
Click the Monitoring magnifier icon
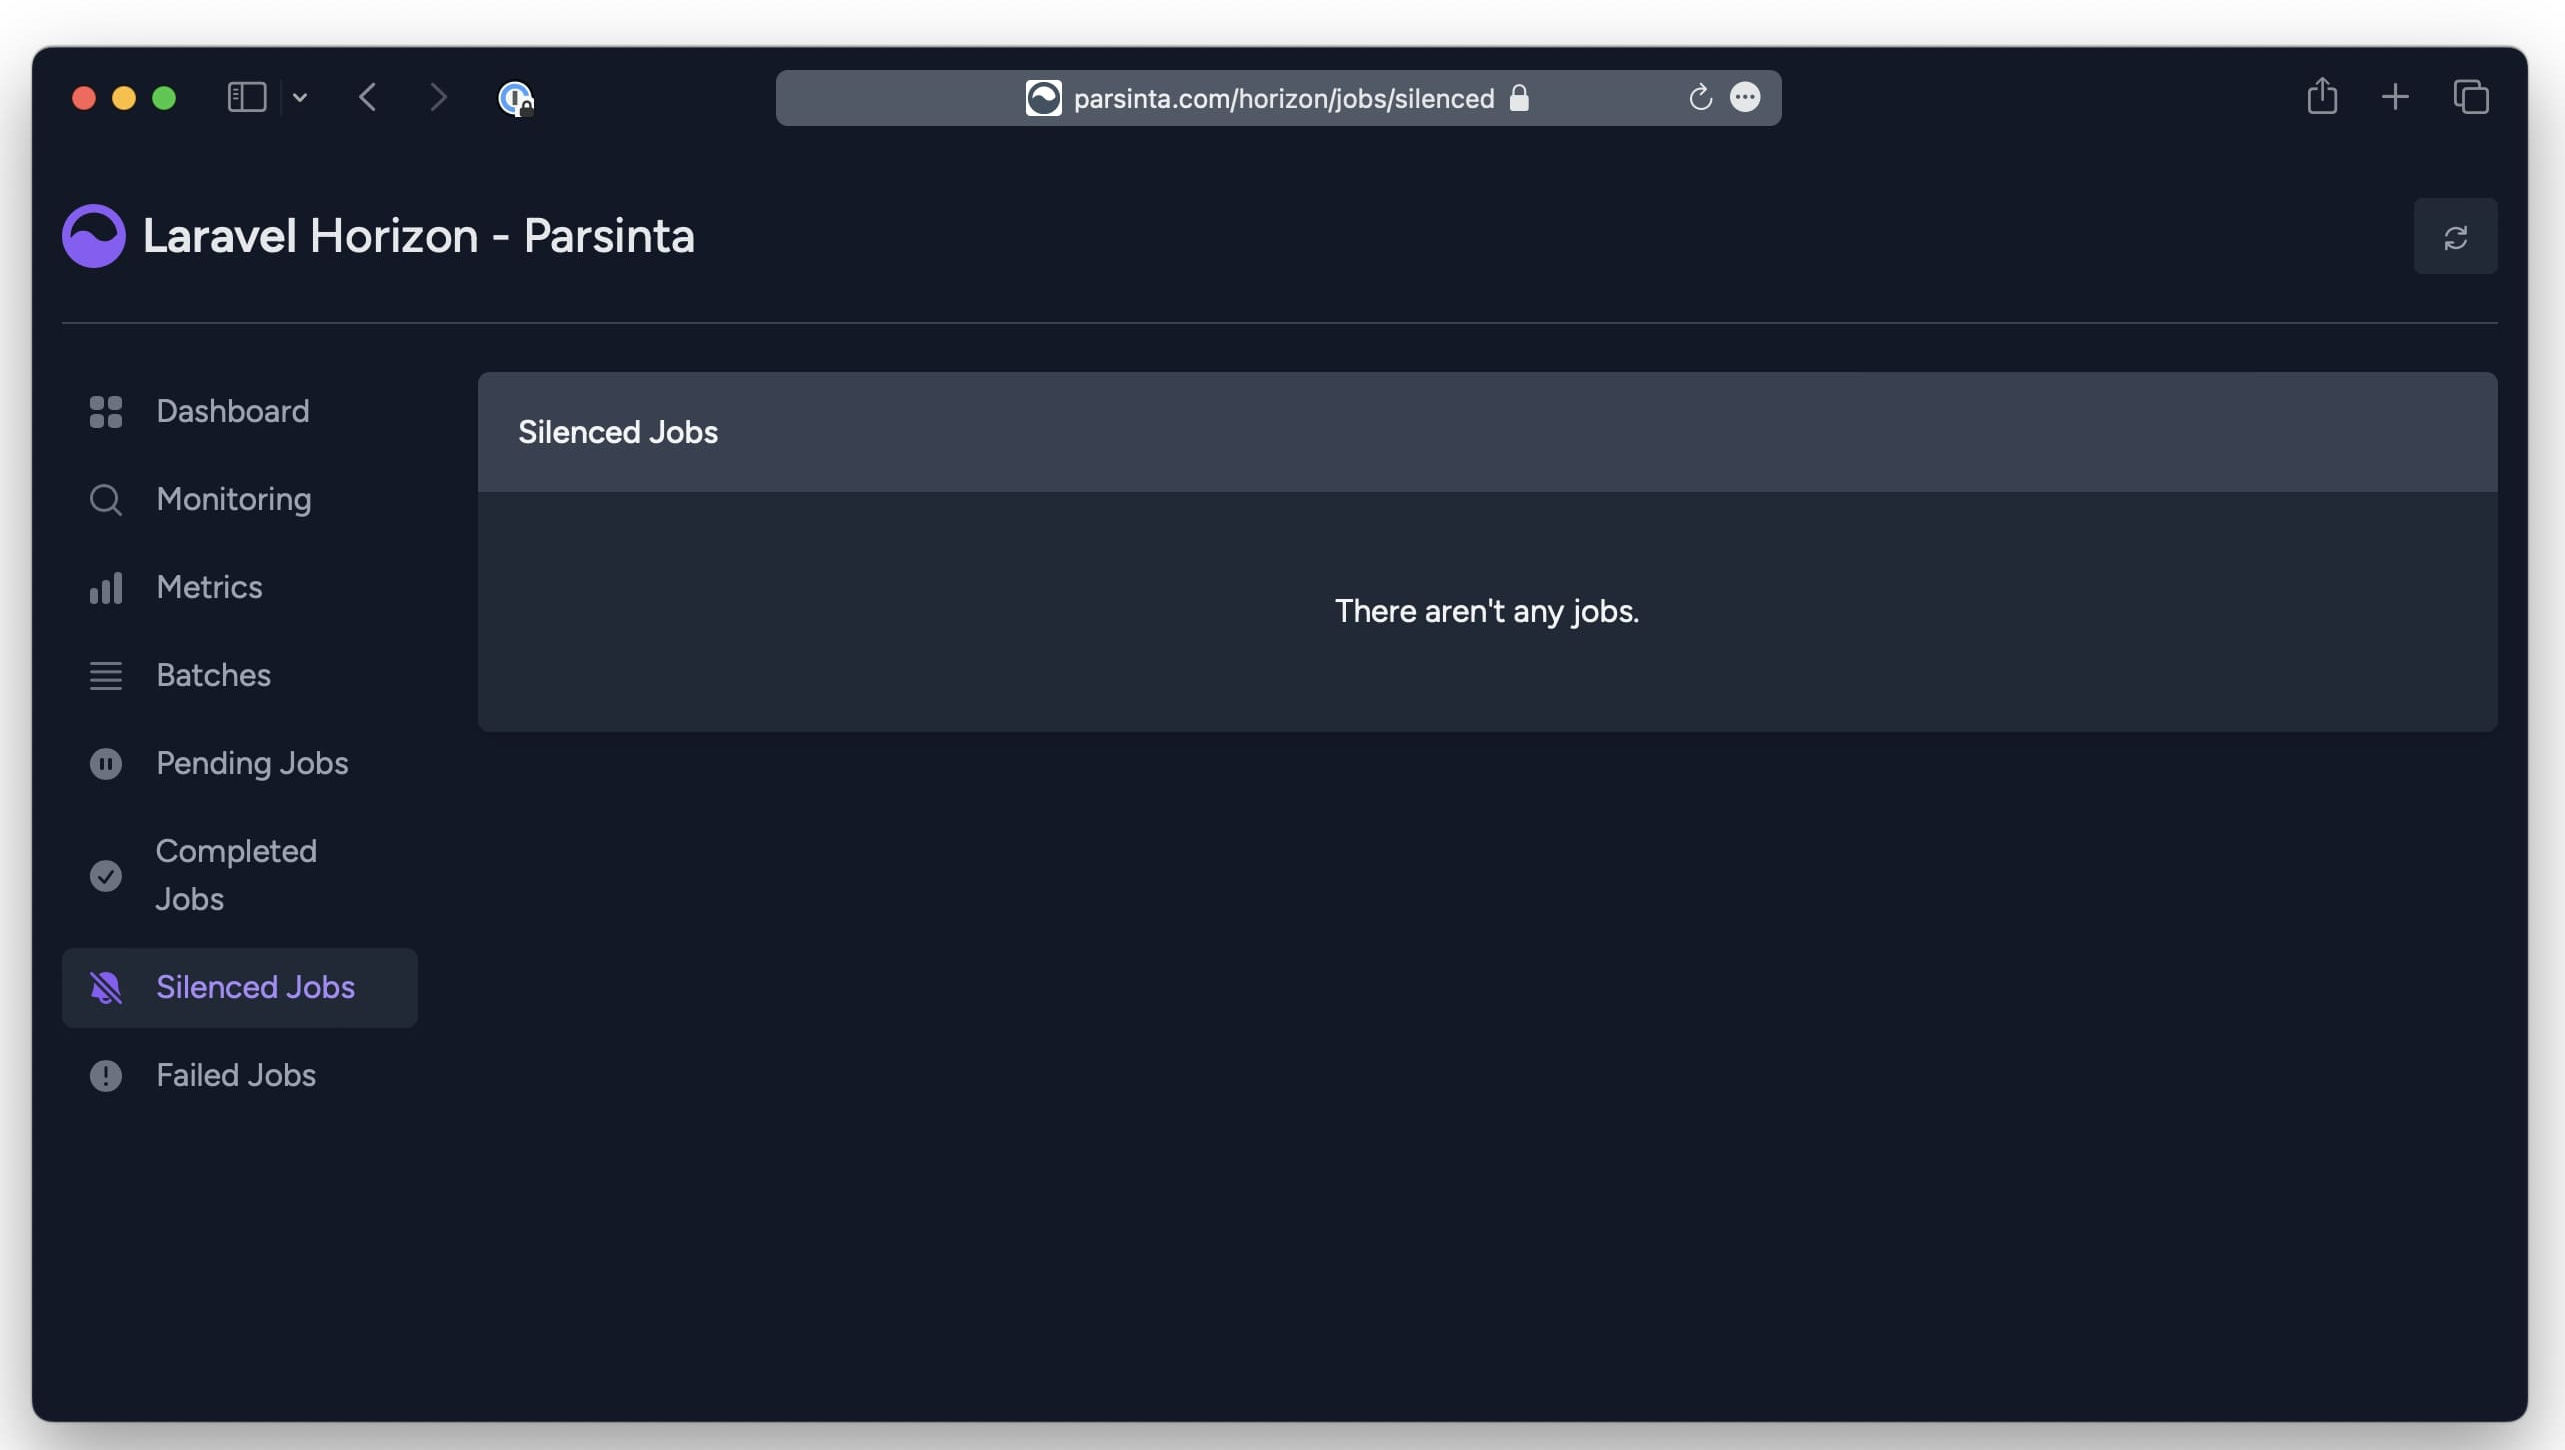click(x=105, y=499)
